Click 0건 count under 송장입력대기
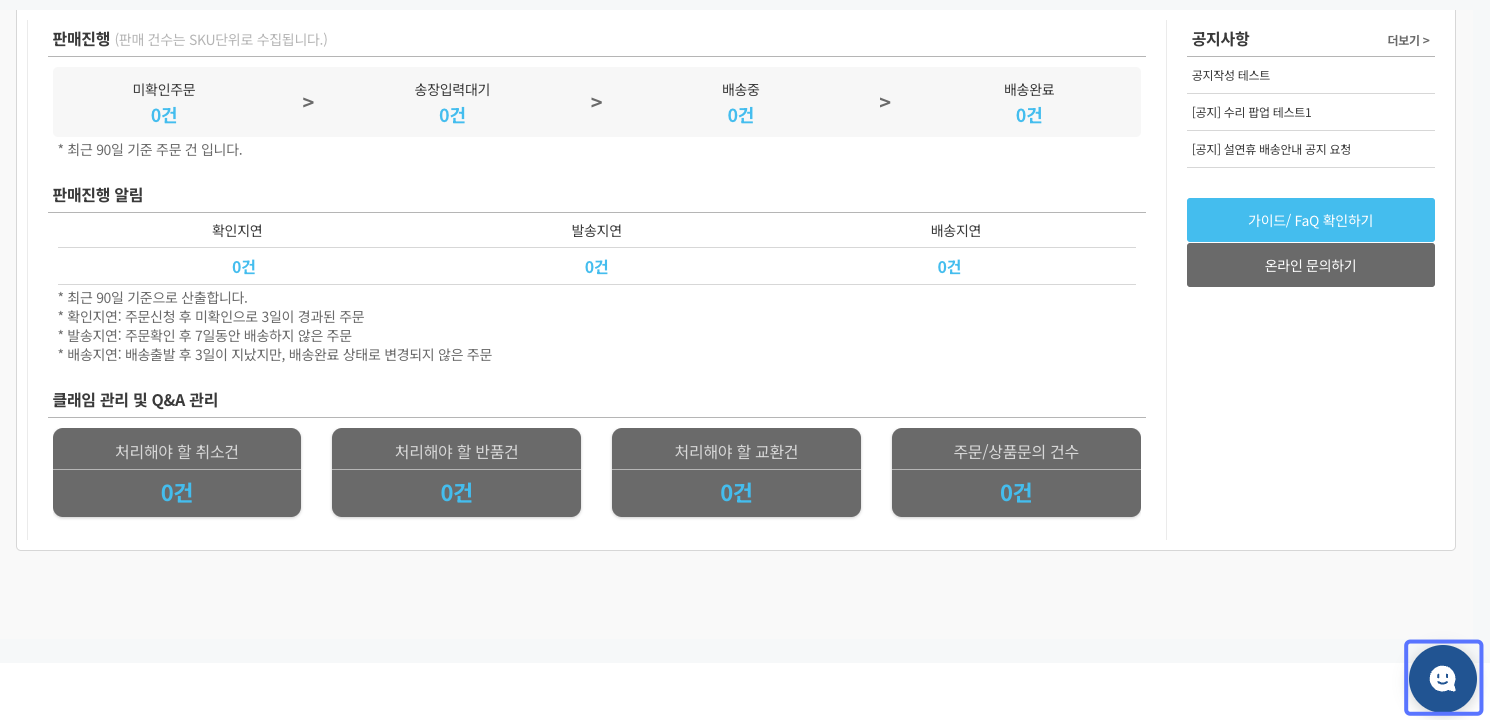 [x=452, y=115]
